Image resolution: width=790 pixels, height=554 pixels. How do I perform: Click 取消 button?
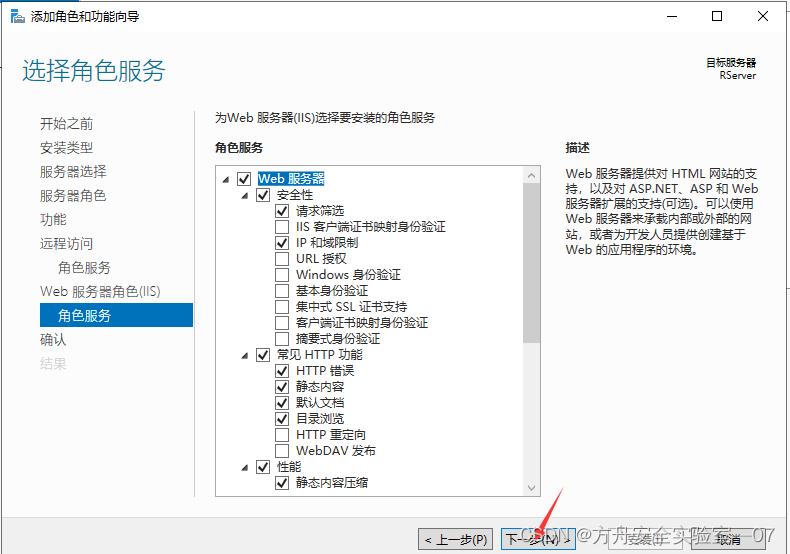[x=729, y=539]
